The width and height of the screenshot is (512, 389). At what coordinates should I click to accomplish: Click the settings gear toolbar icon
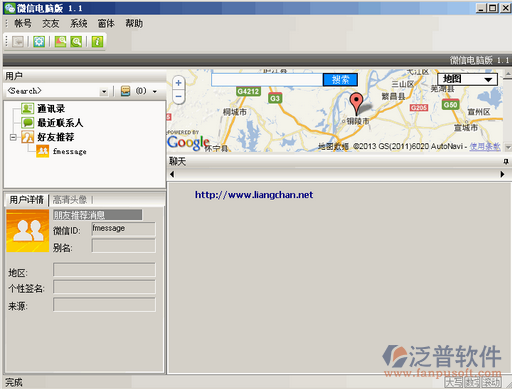39,42
